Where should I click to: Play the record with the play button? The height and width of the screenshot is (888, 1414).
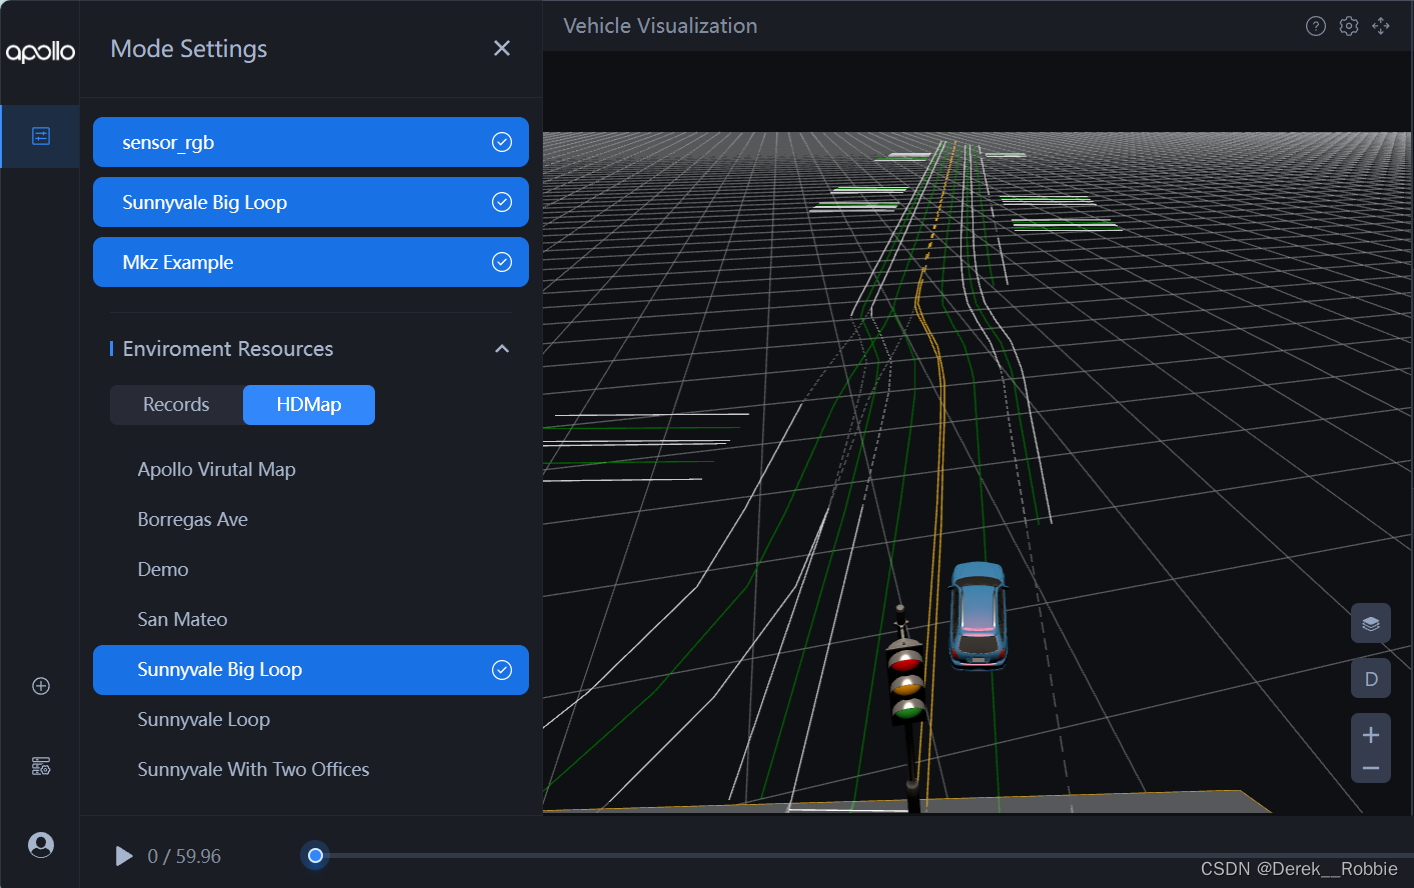pyautogui.click(x=124, y=856)
